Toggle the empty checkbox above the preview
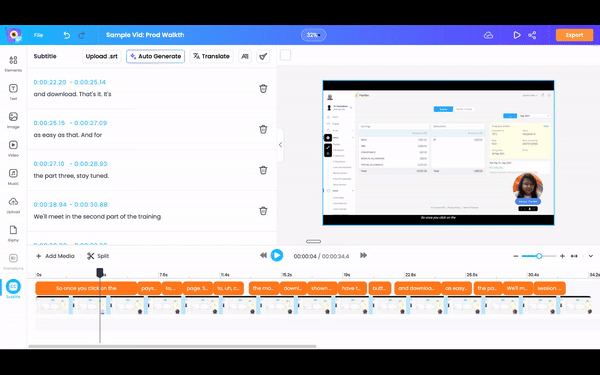The height and width of the screenshot is (375, 600). coord(285,55)
